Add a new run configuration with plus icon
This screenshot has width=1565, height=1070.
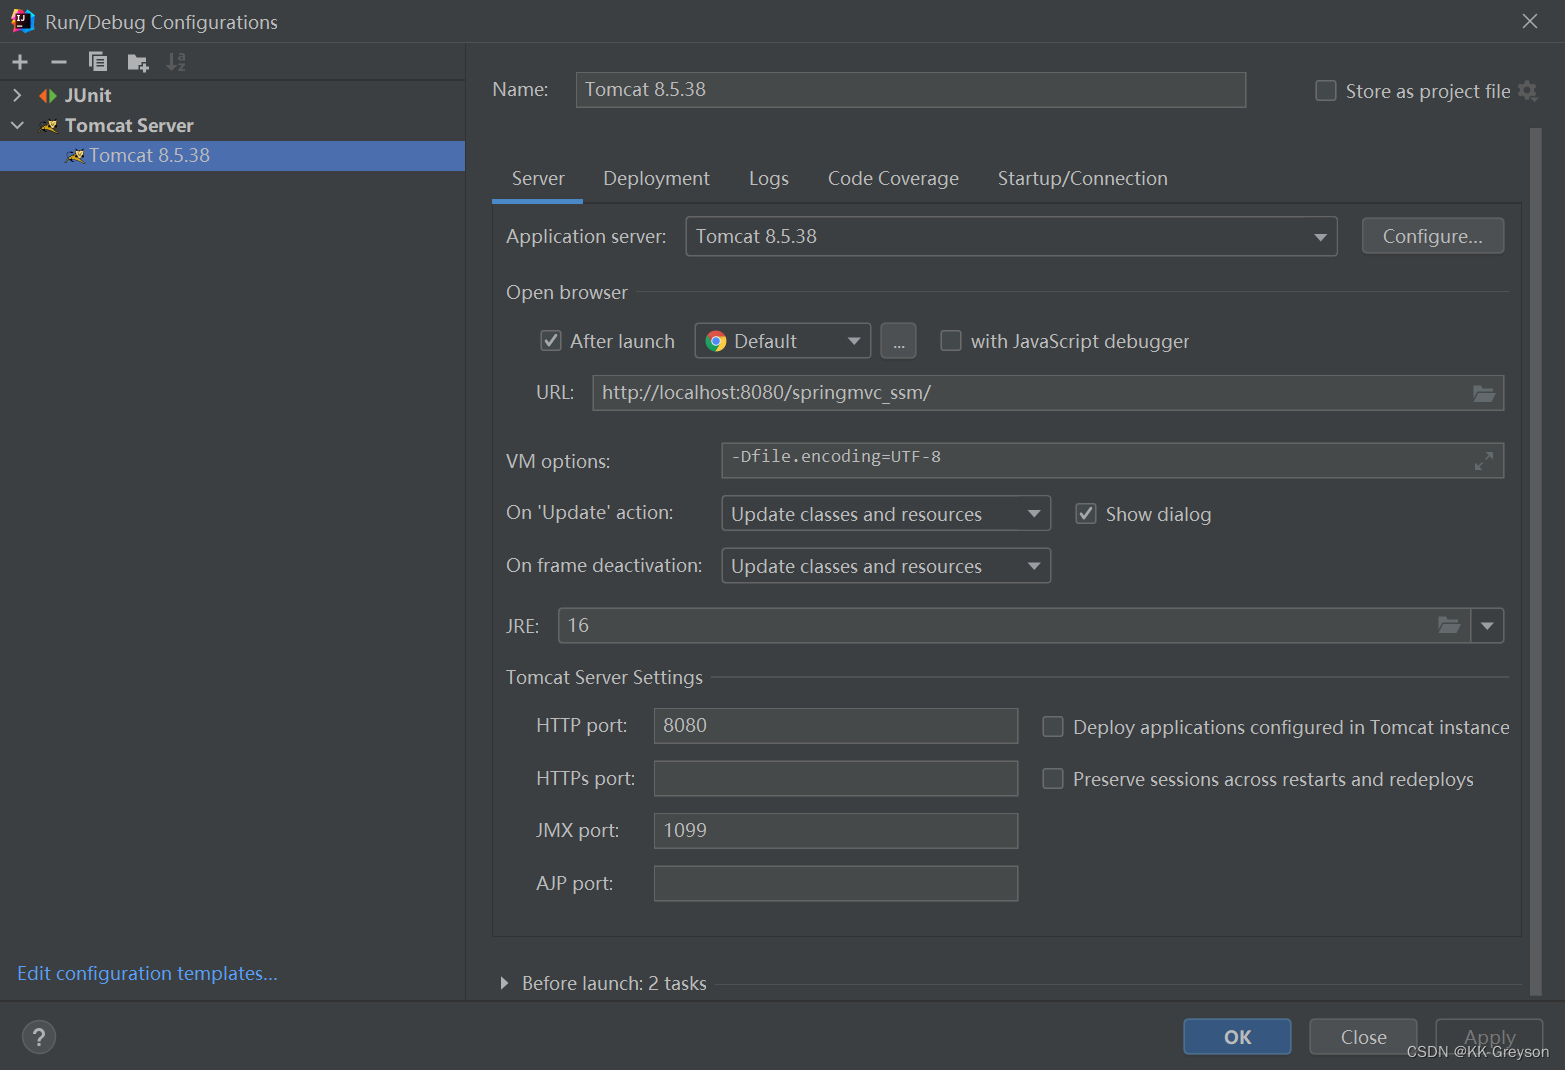[x=20, y=62]
